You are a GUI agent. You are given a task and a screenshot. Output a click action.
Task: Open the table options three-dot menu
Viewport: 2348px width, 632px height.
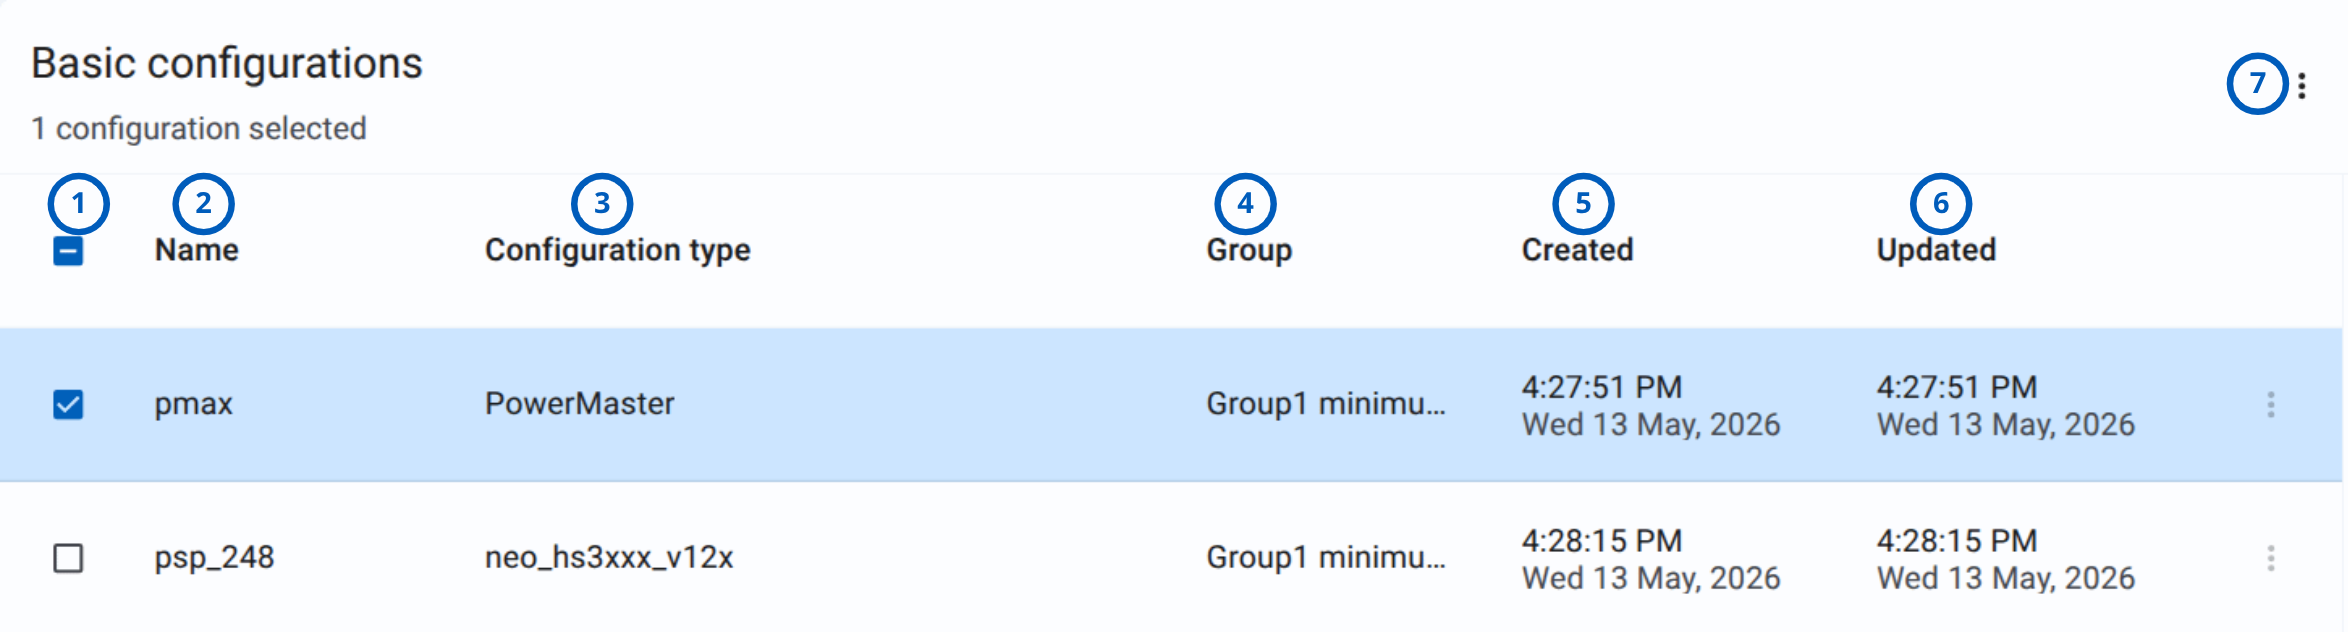(x=2302, y=86)
